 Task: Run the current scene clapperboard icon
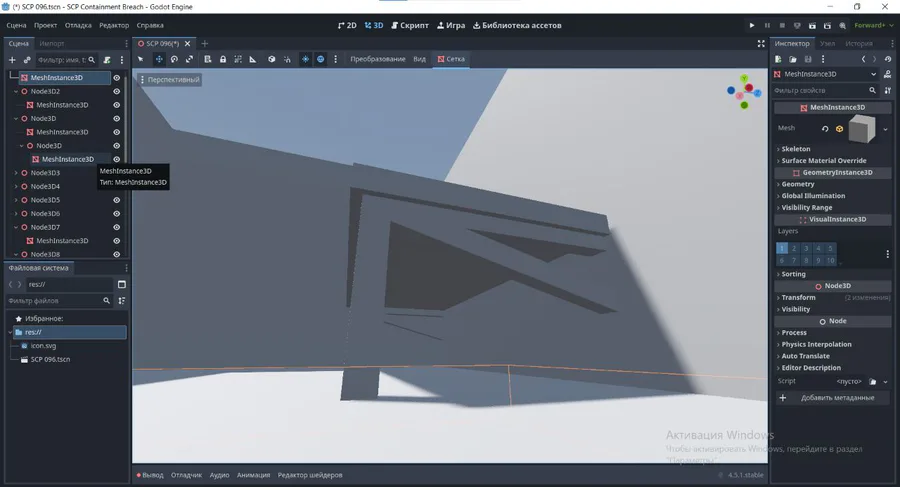(812, 25)
